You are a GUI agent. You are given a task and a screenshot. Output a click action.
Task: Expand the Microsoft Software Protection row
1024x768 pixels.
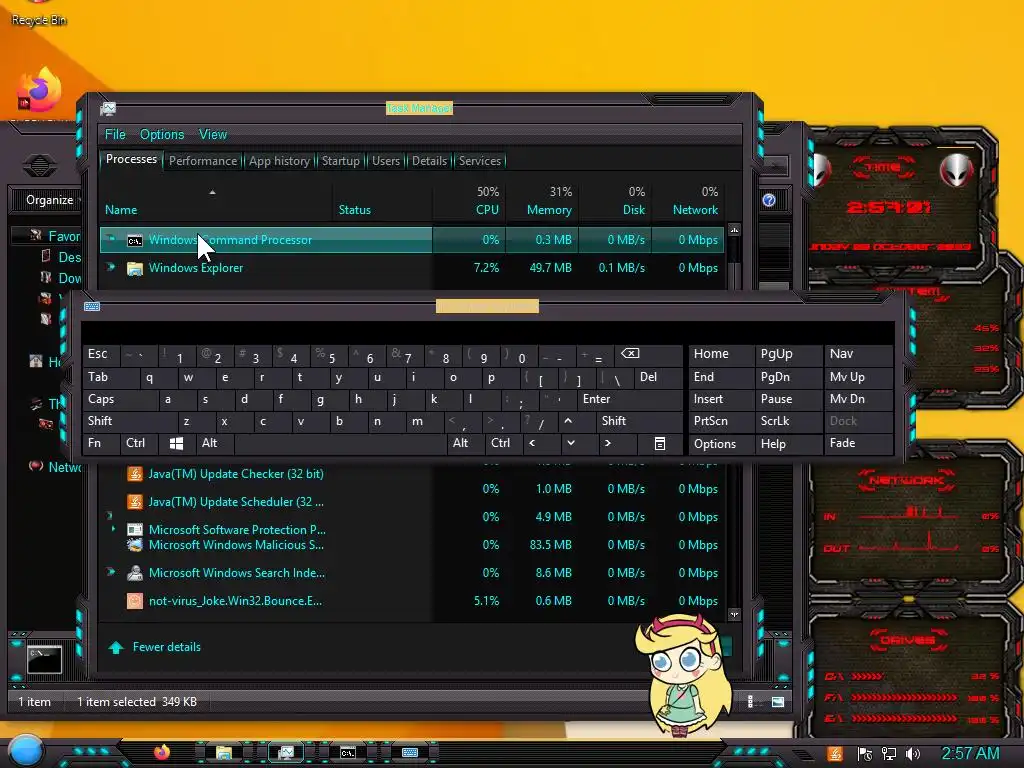click(112, 528)
